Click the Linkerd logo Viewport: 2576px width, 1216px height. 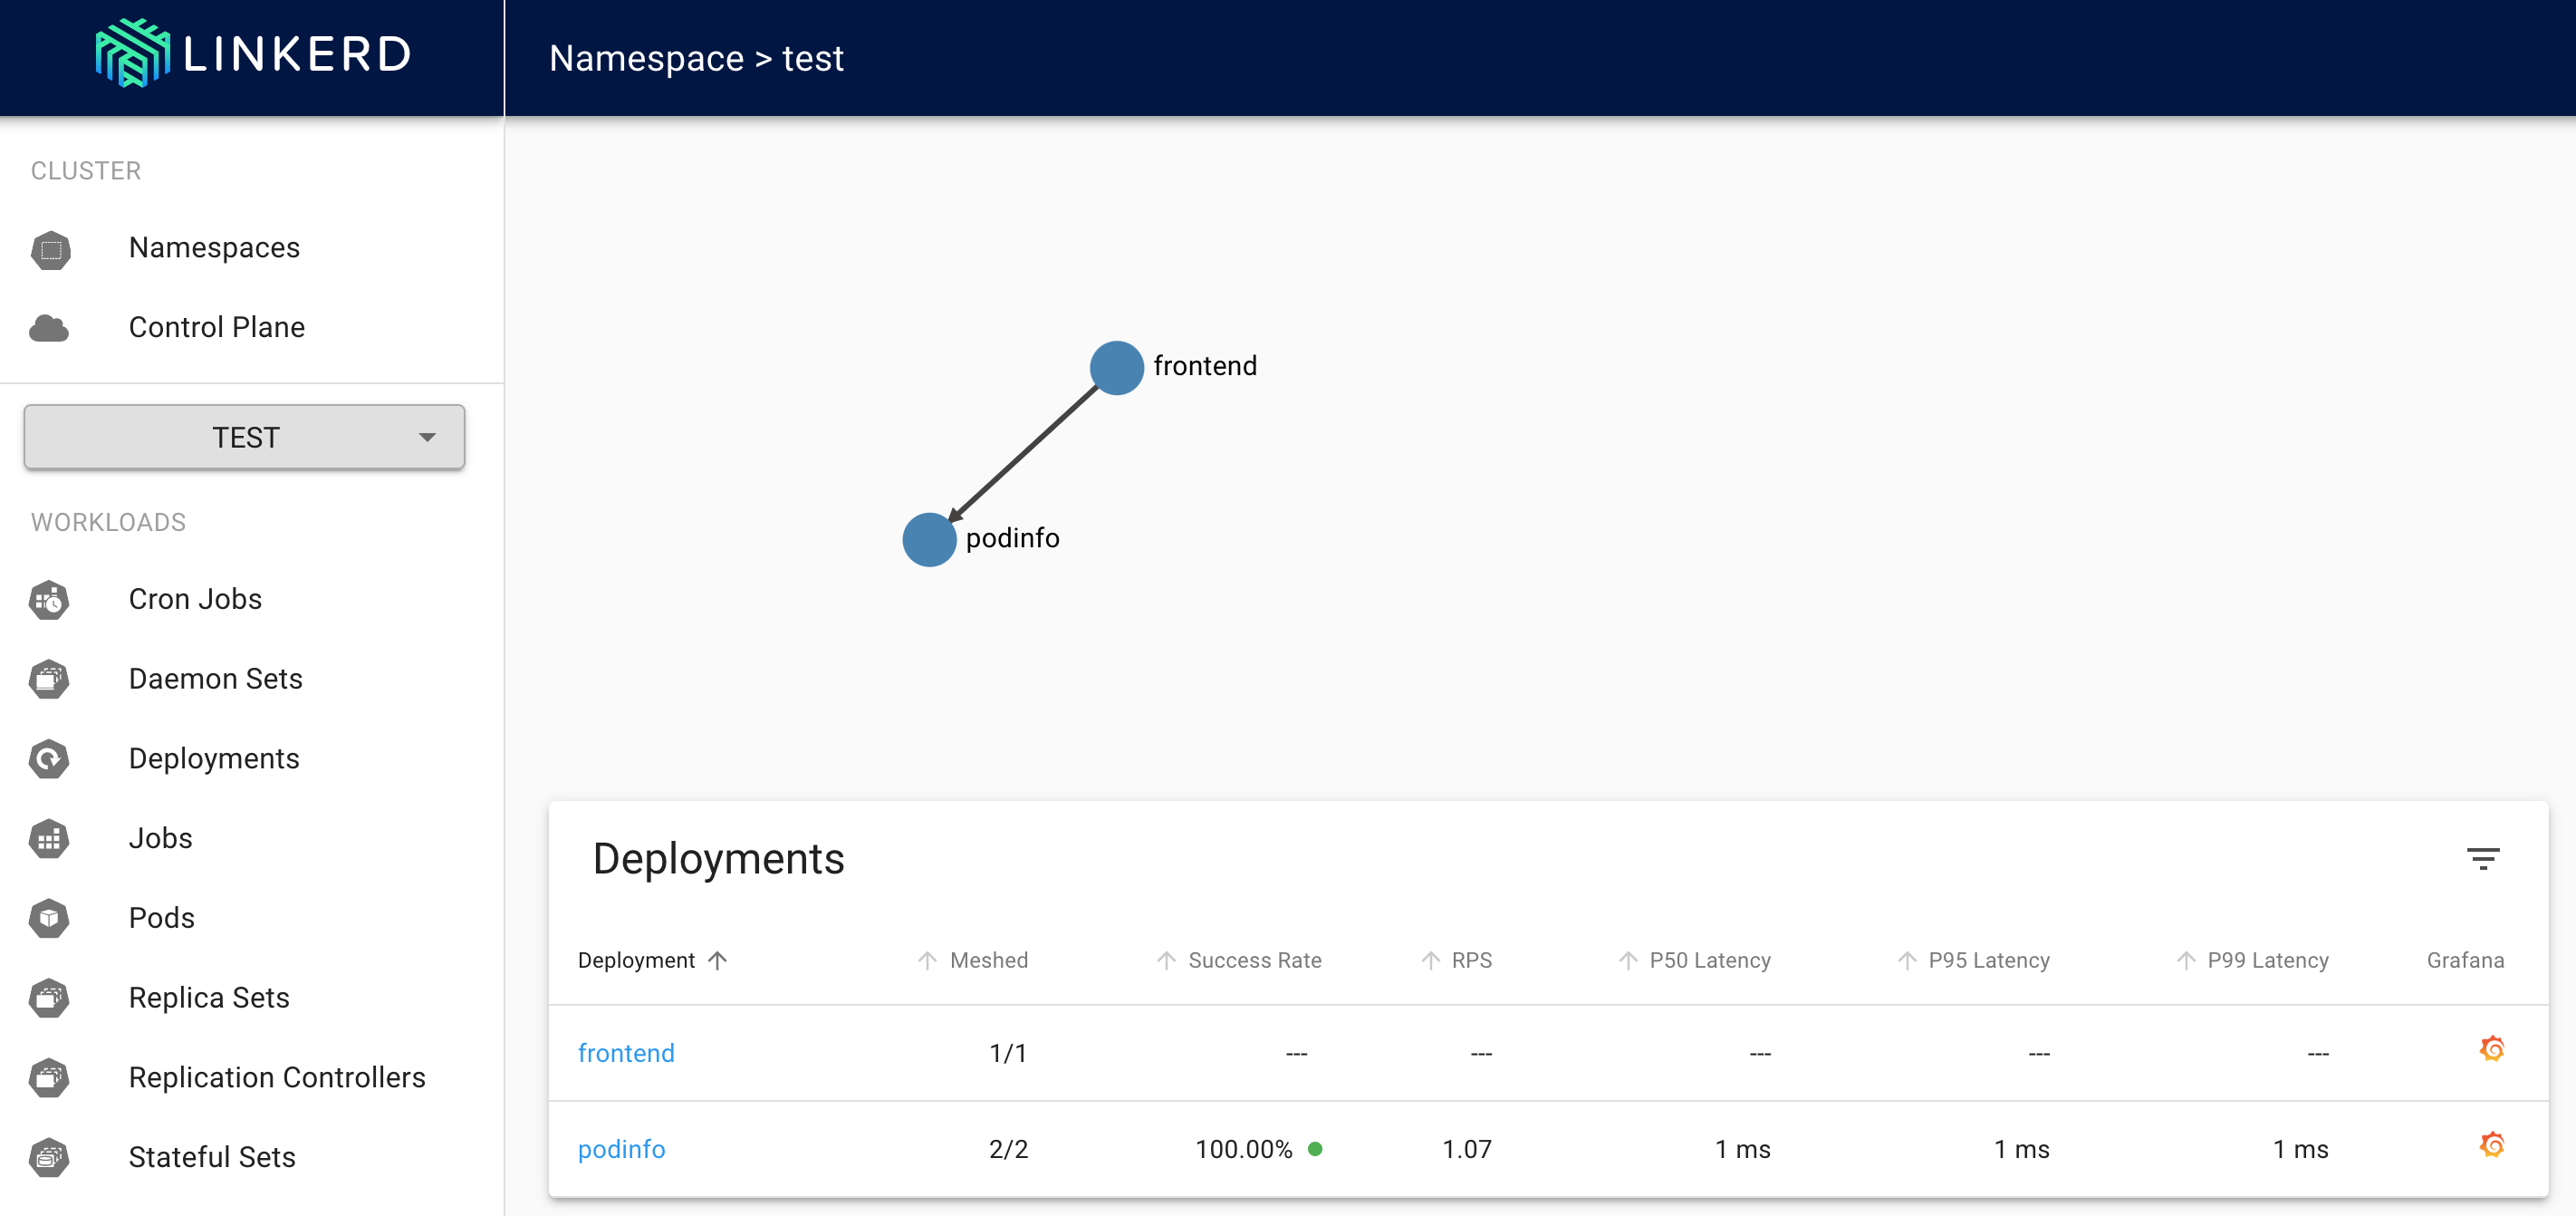[252, 54]
